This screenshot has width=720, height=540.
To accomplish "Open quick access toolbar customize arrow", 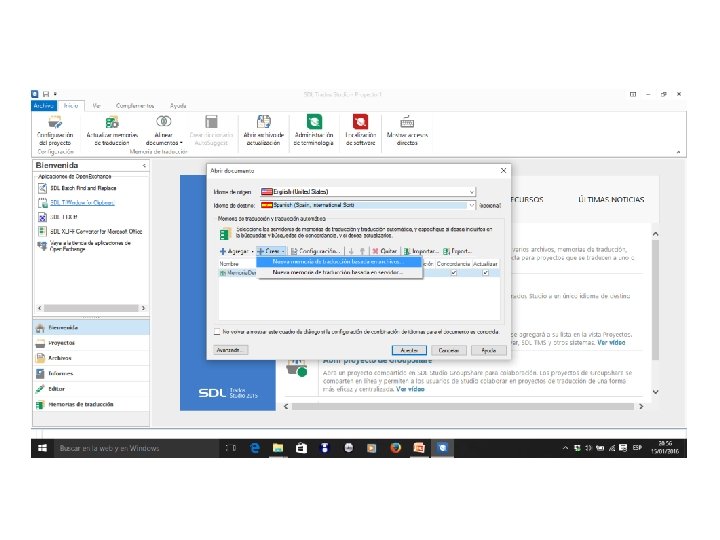I will 55,94.
